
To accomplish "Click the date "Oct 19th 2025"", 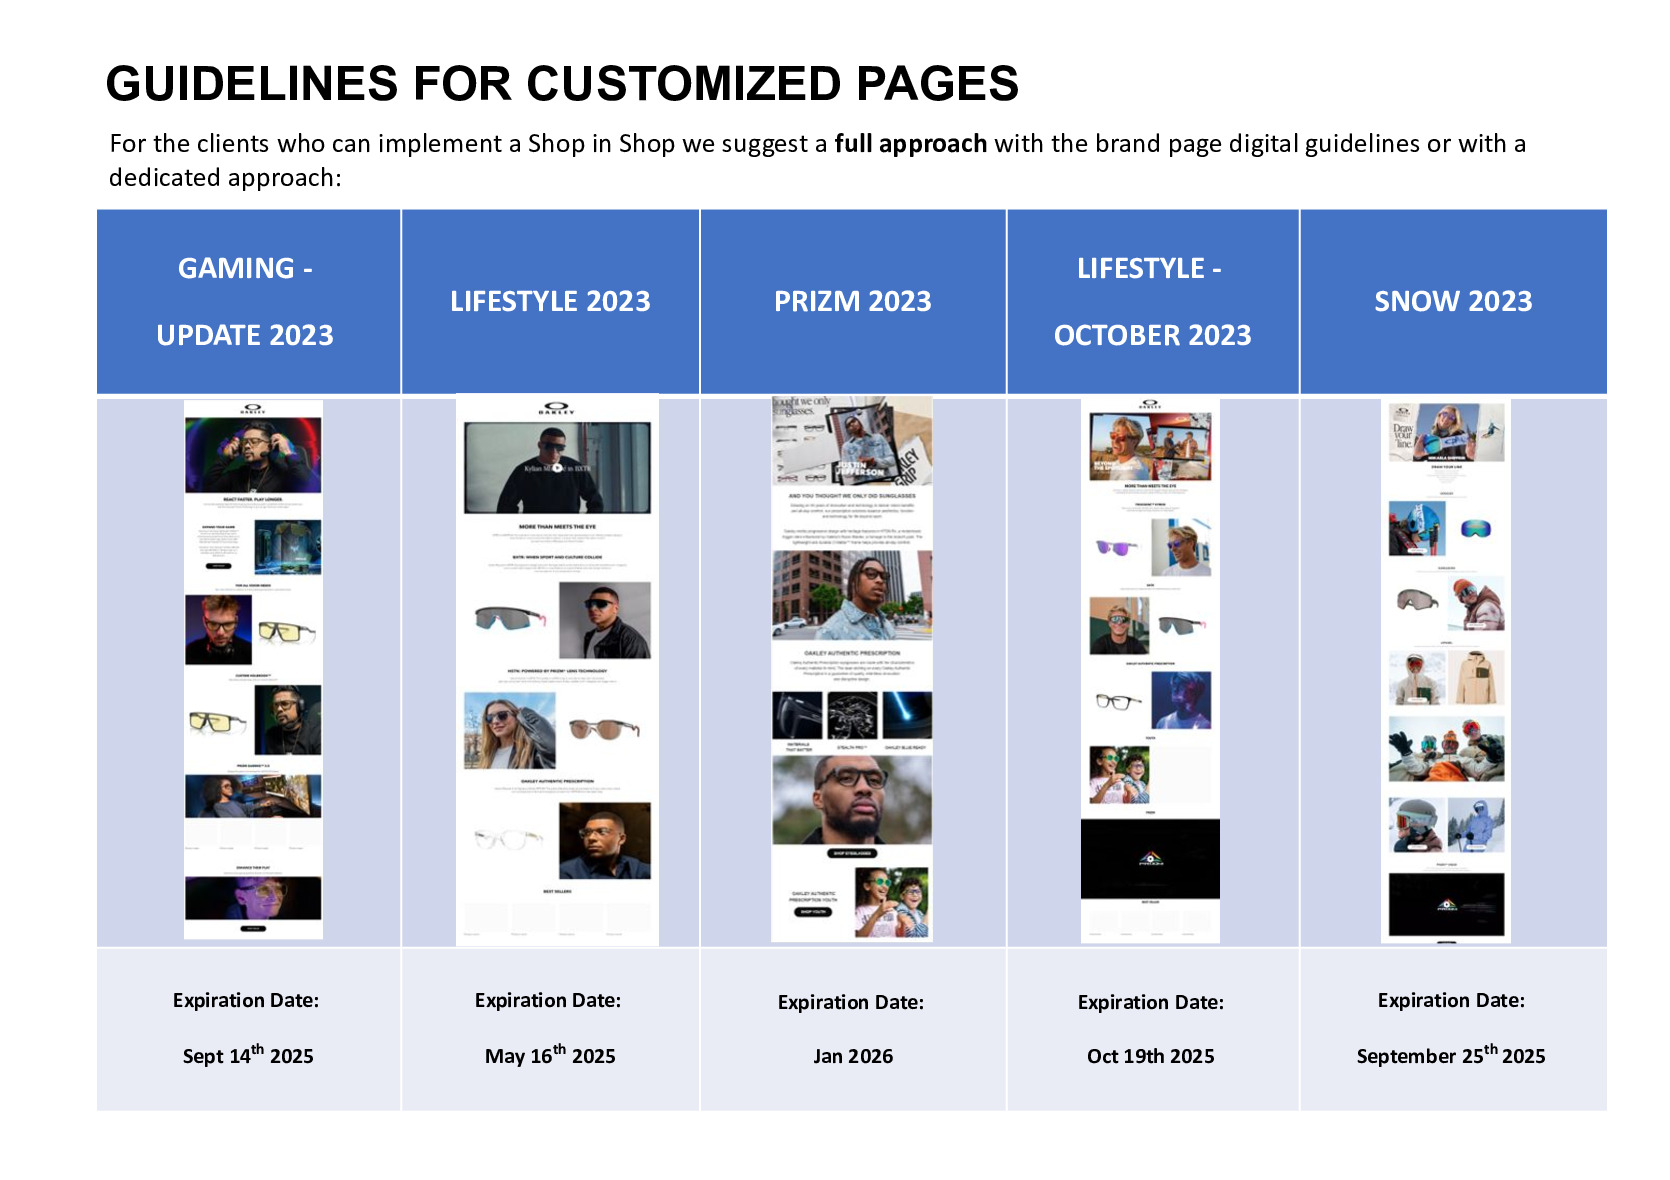I will (x=1151, y=1056).
